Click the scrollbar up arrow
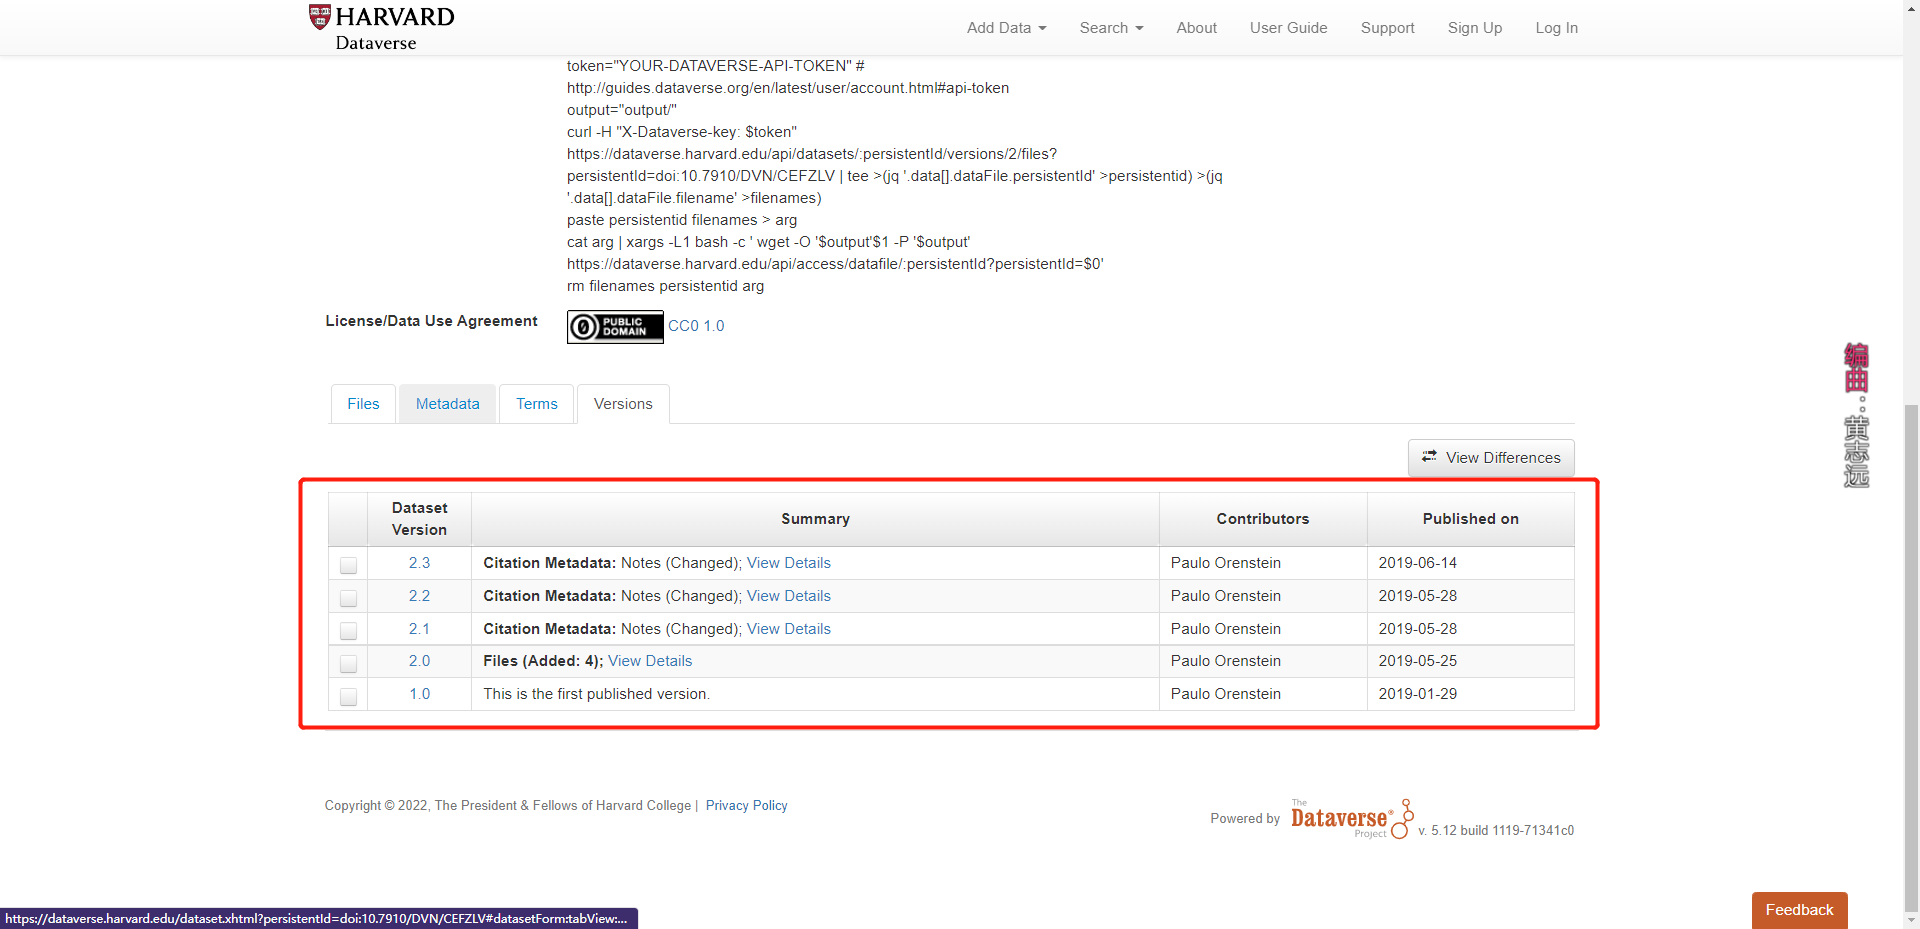 [1911, 7]
